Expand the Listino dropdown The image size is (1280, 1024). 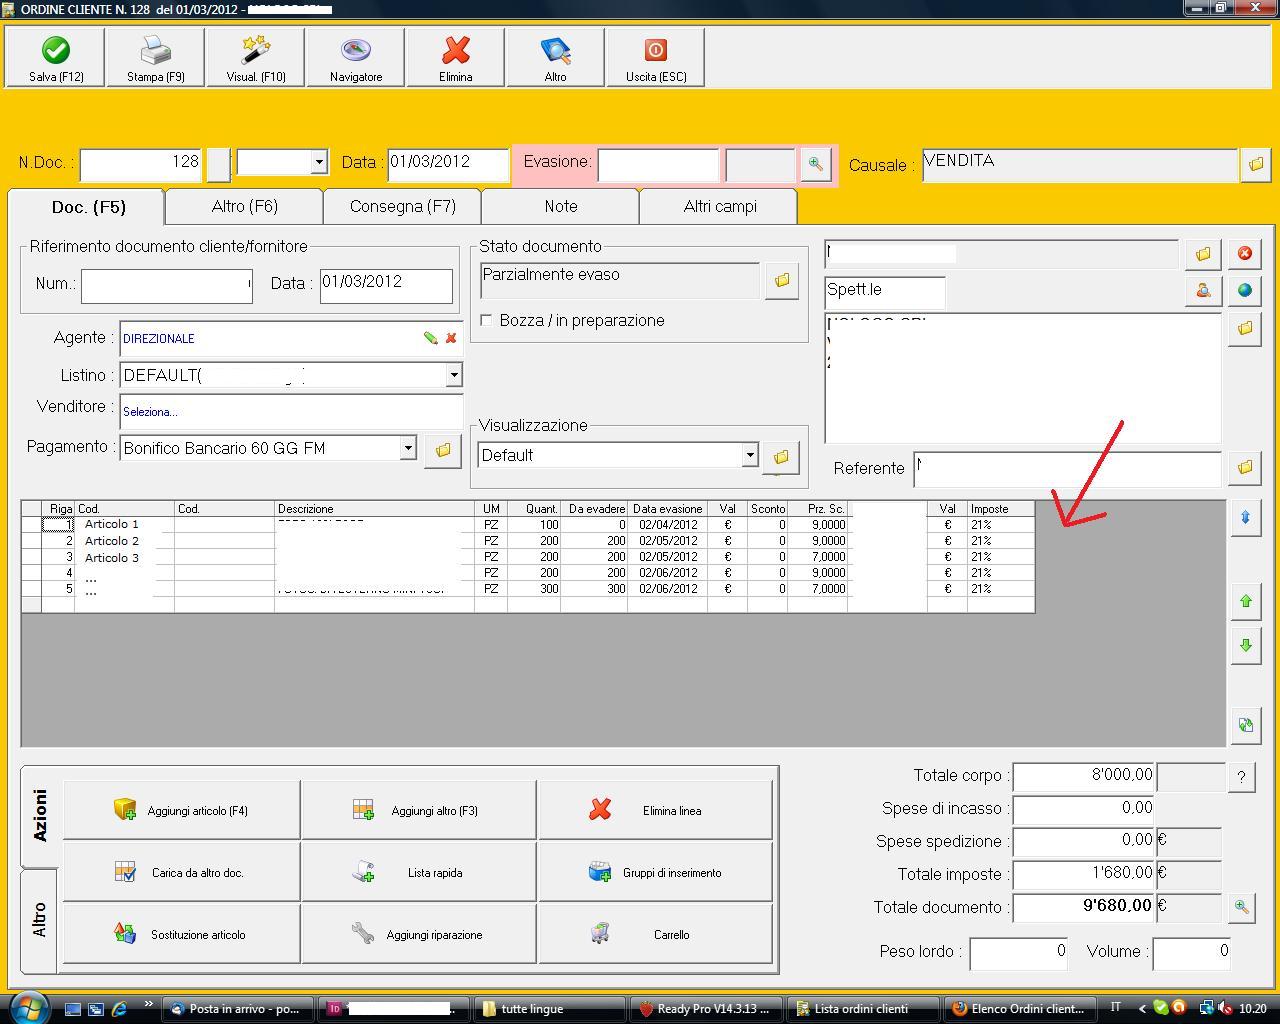tap(454, 375)
